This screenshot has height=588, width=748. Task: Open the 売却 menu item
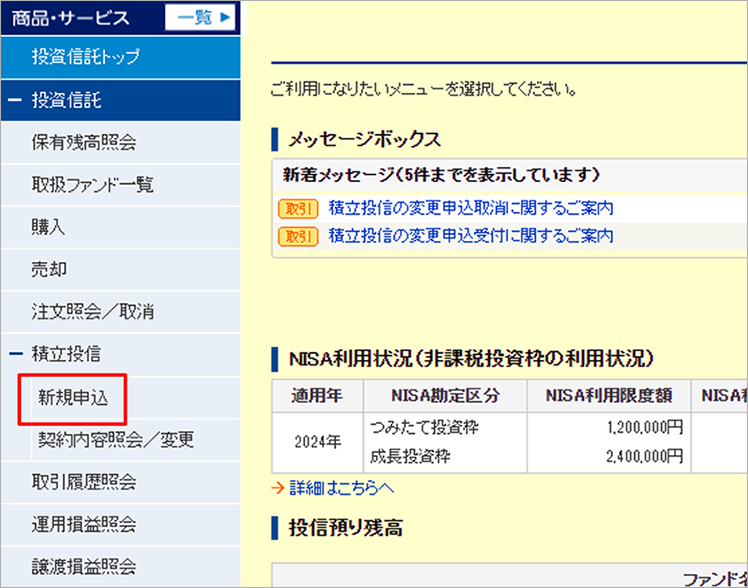pyautogui.click(x=48, y=269)
